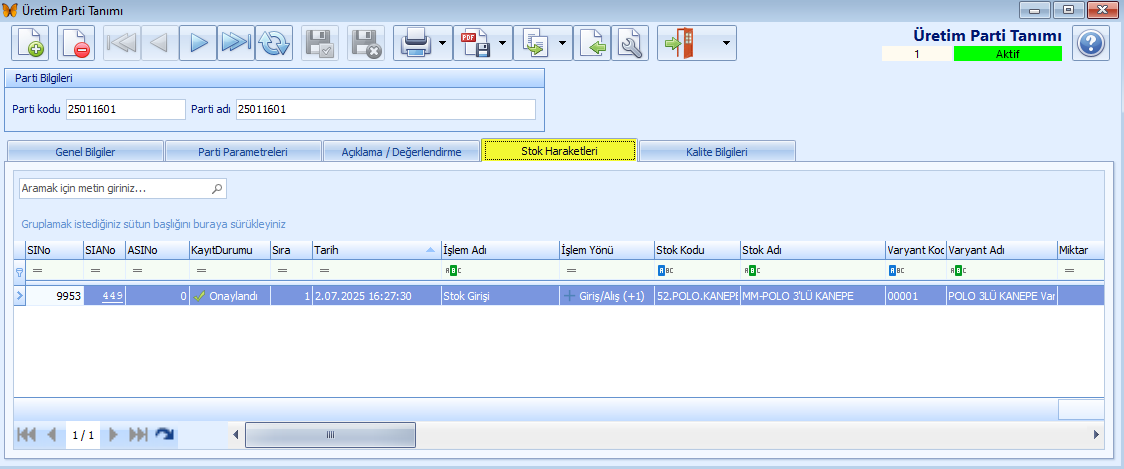Go to next grid page in pager
The height and width of the screenshot is (469, 1124).
point(113,434)
